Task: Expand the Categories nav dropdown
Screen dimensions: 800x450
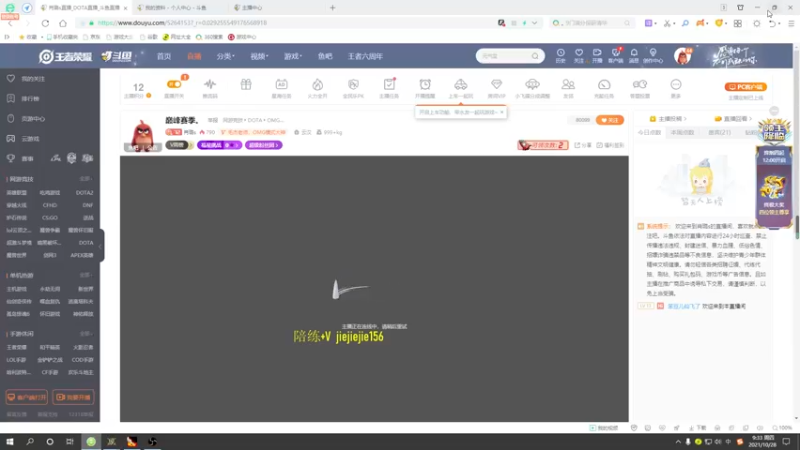Action: (226, 56)
